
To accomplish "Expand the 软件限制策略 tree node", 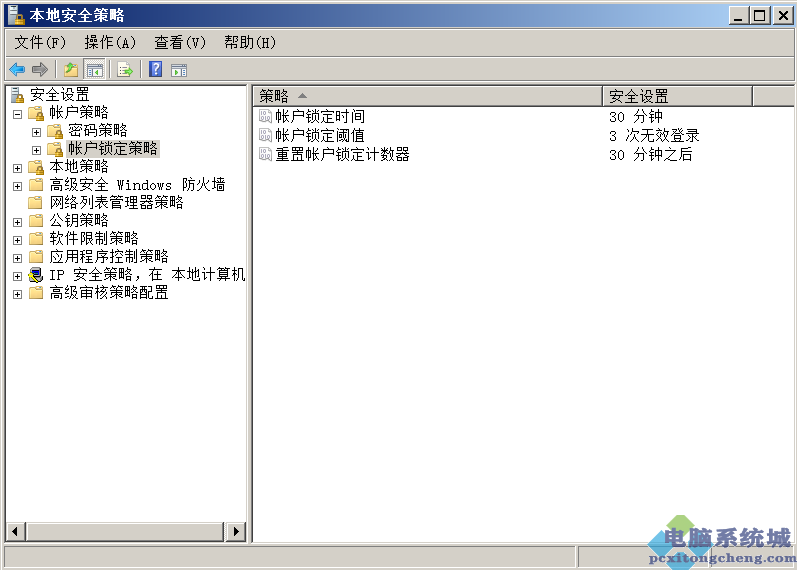I will tap(17, 241).
